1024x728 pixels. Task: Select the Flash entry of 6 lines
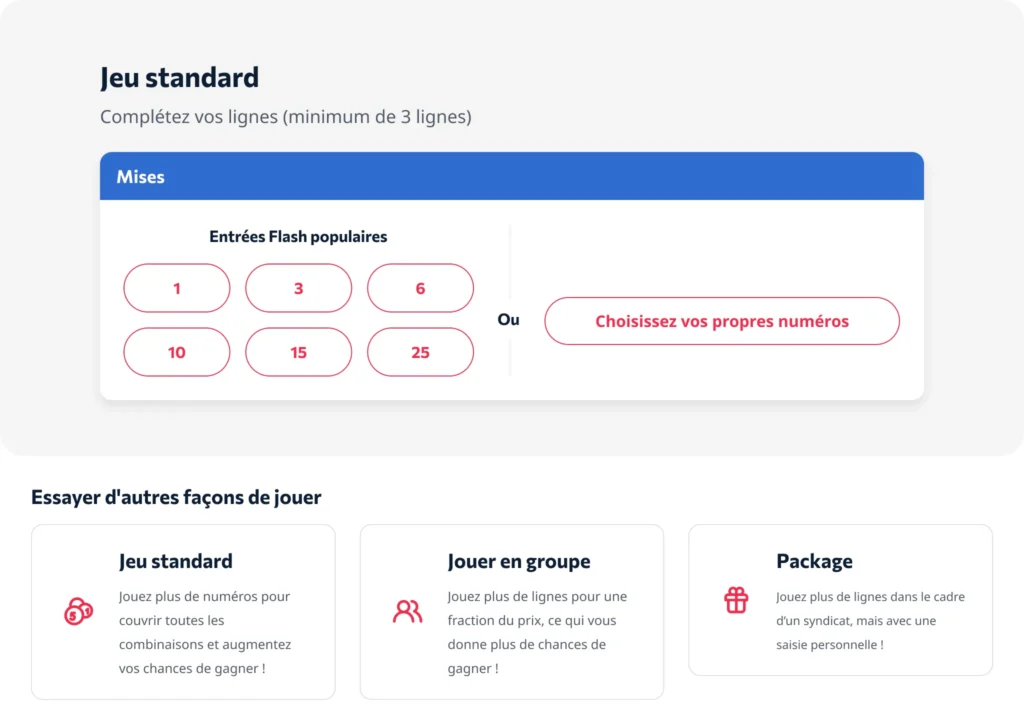(420, 288)
